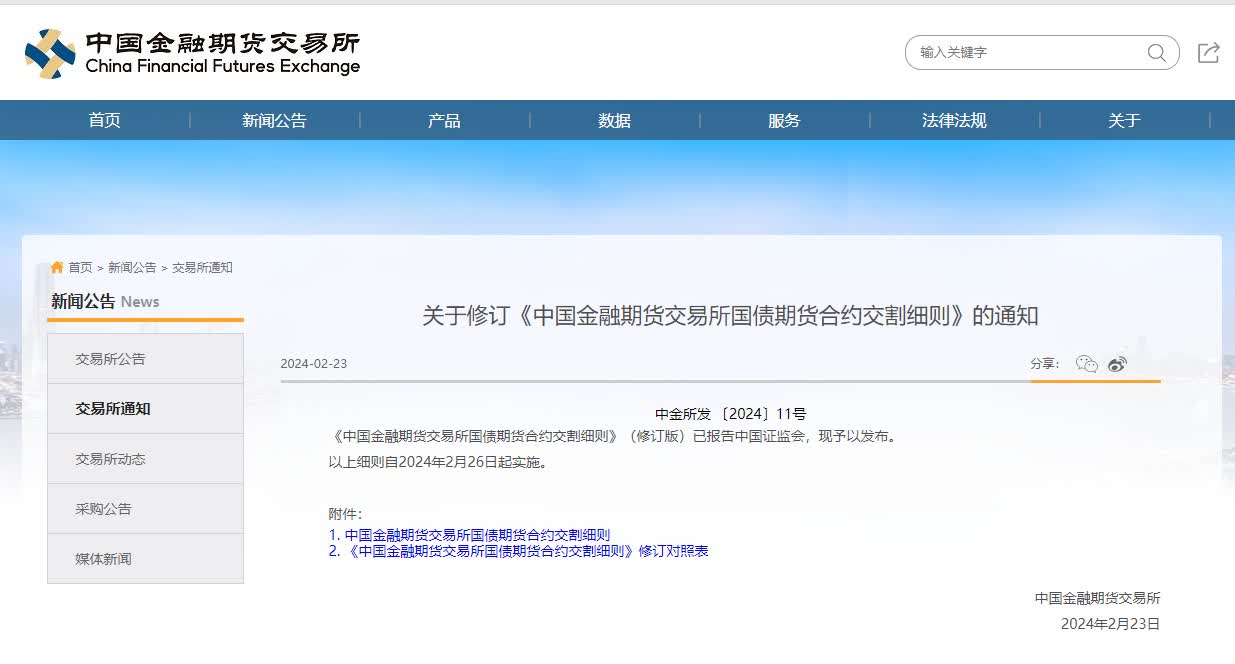Click the 附件： label
The image size is (1235, 664).
point(346,514)
